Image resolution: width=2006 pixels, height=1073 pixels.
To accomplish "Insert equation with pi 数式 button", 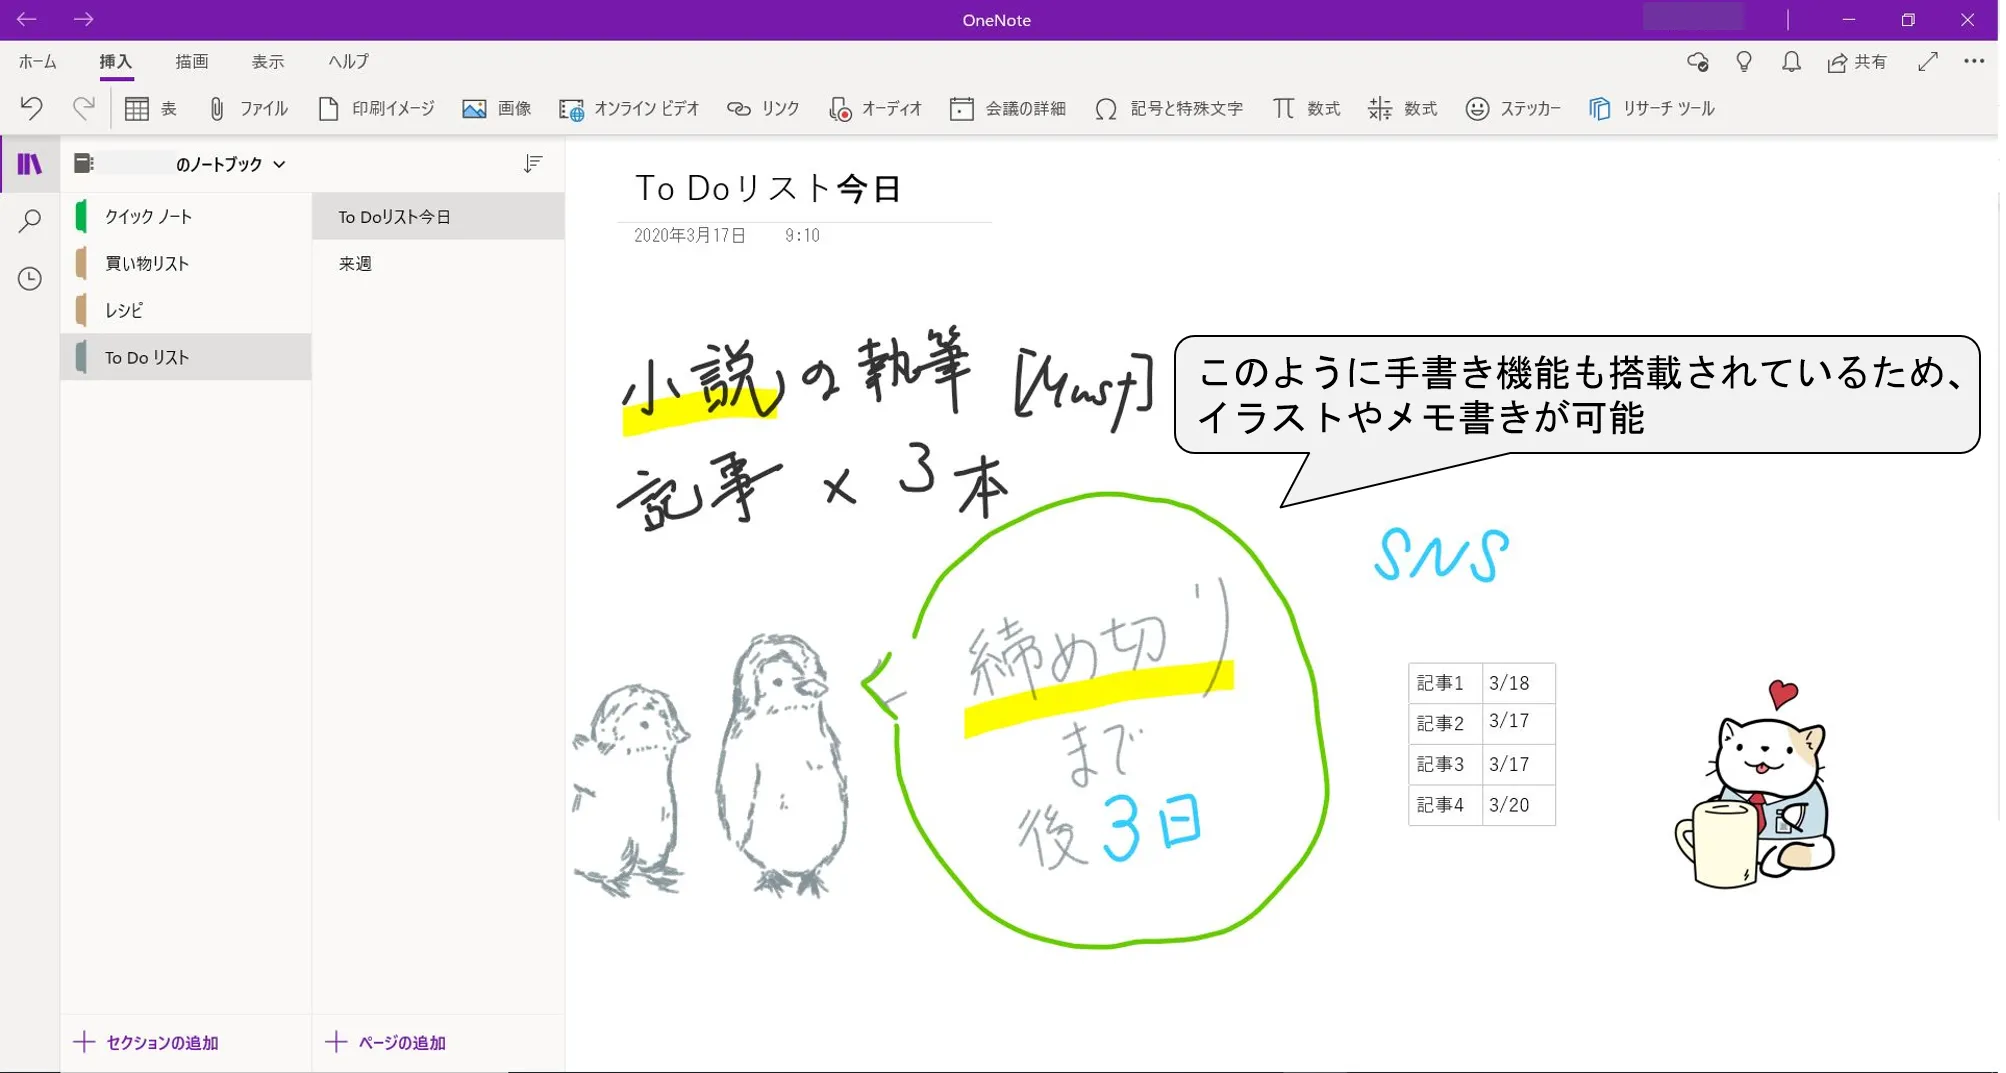I will click(x=1306, y=108).
